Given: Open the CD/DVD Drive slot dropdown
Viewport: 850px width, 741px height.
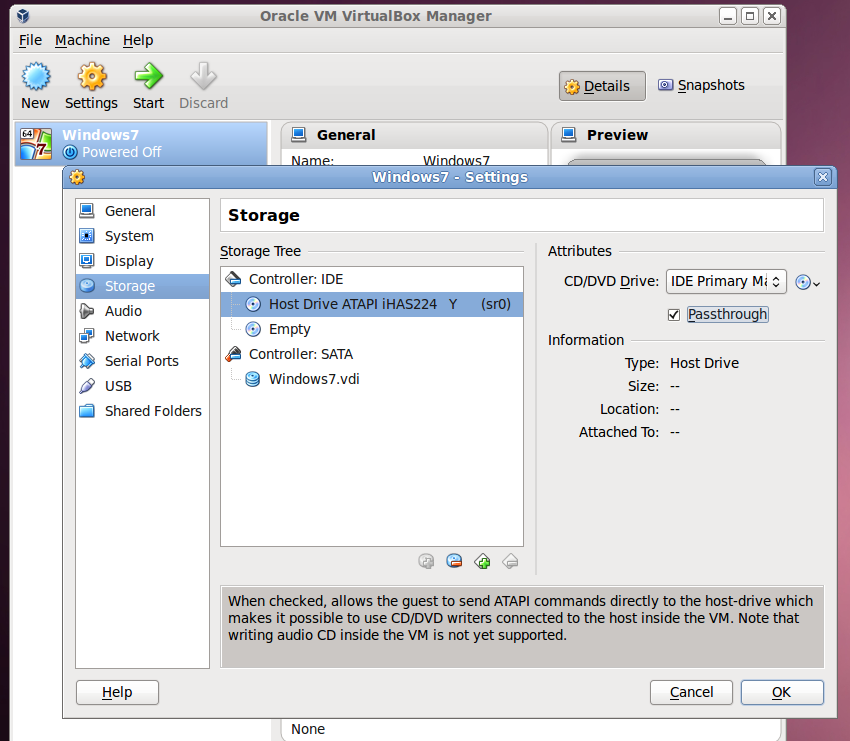Looking at the screenshot, I should (x=726, y=281).
